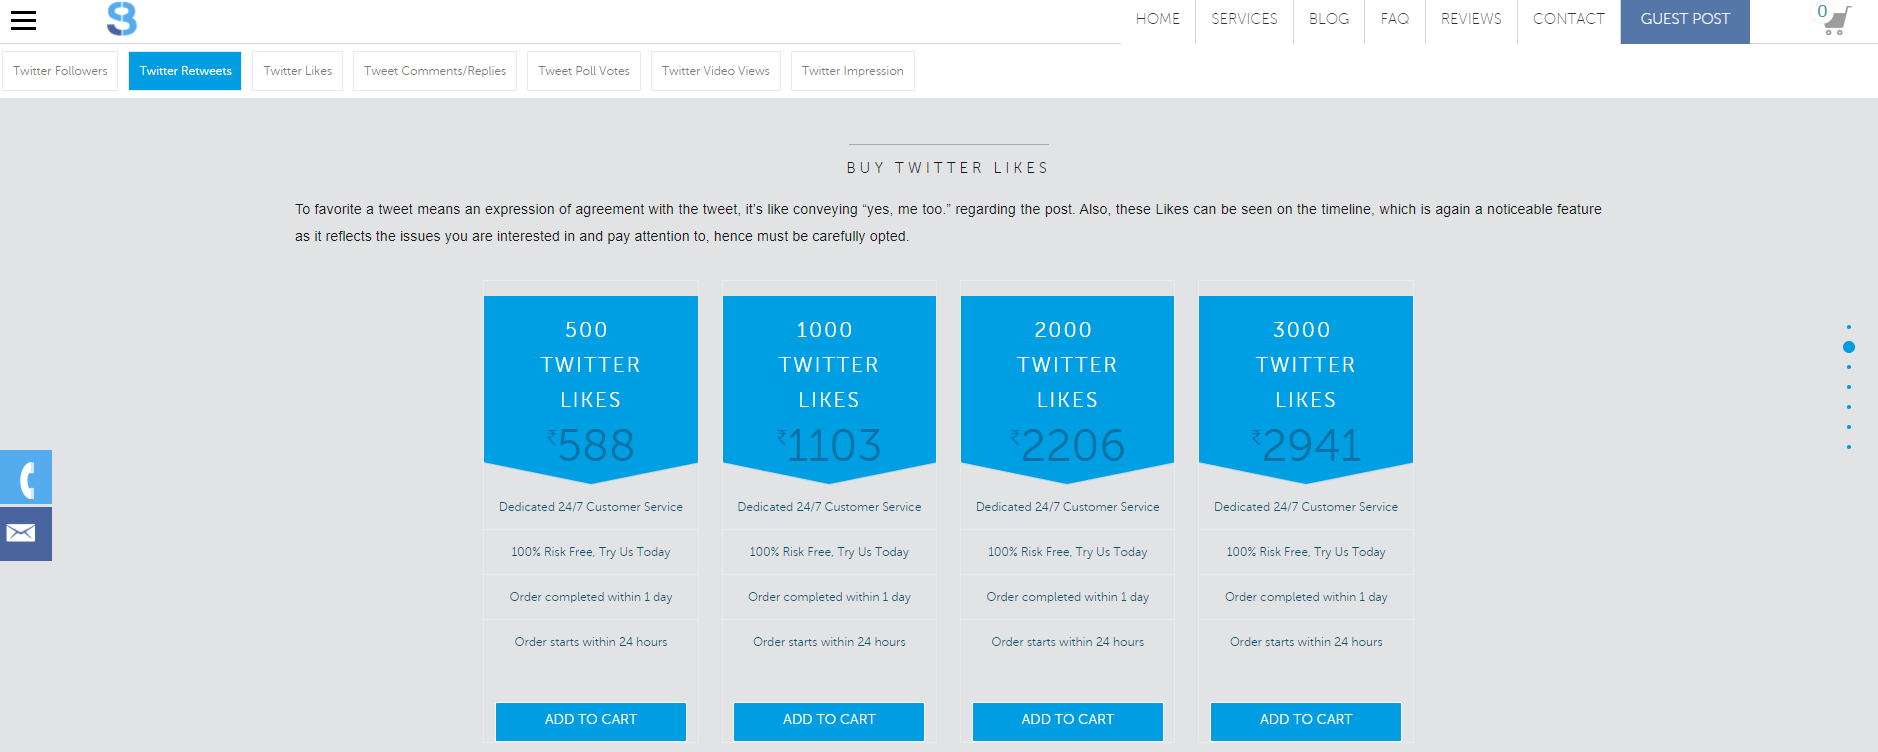This screenshot has width=1878, height=752.
Task: Select the Twitter Retweets tab
Action: click(185, 71)
